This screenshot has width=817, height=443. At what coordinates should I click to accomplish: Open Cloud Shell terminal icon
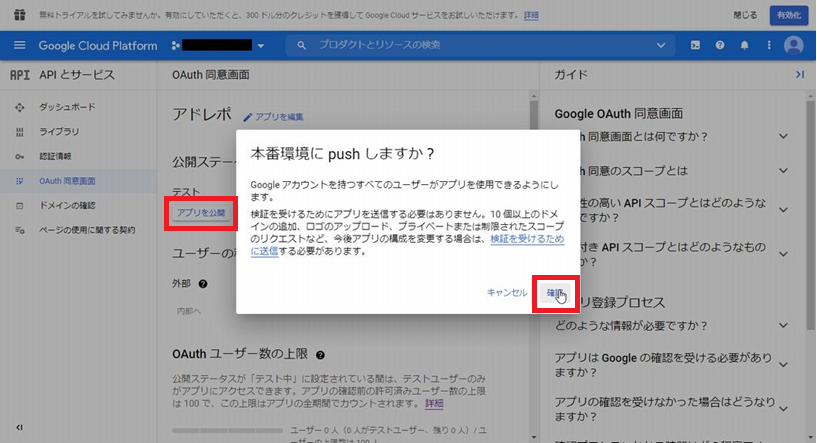(695, 45)
